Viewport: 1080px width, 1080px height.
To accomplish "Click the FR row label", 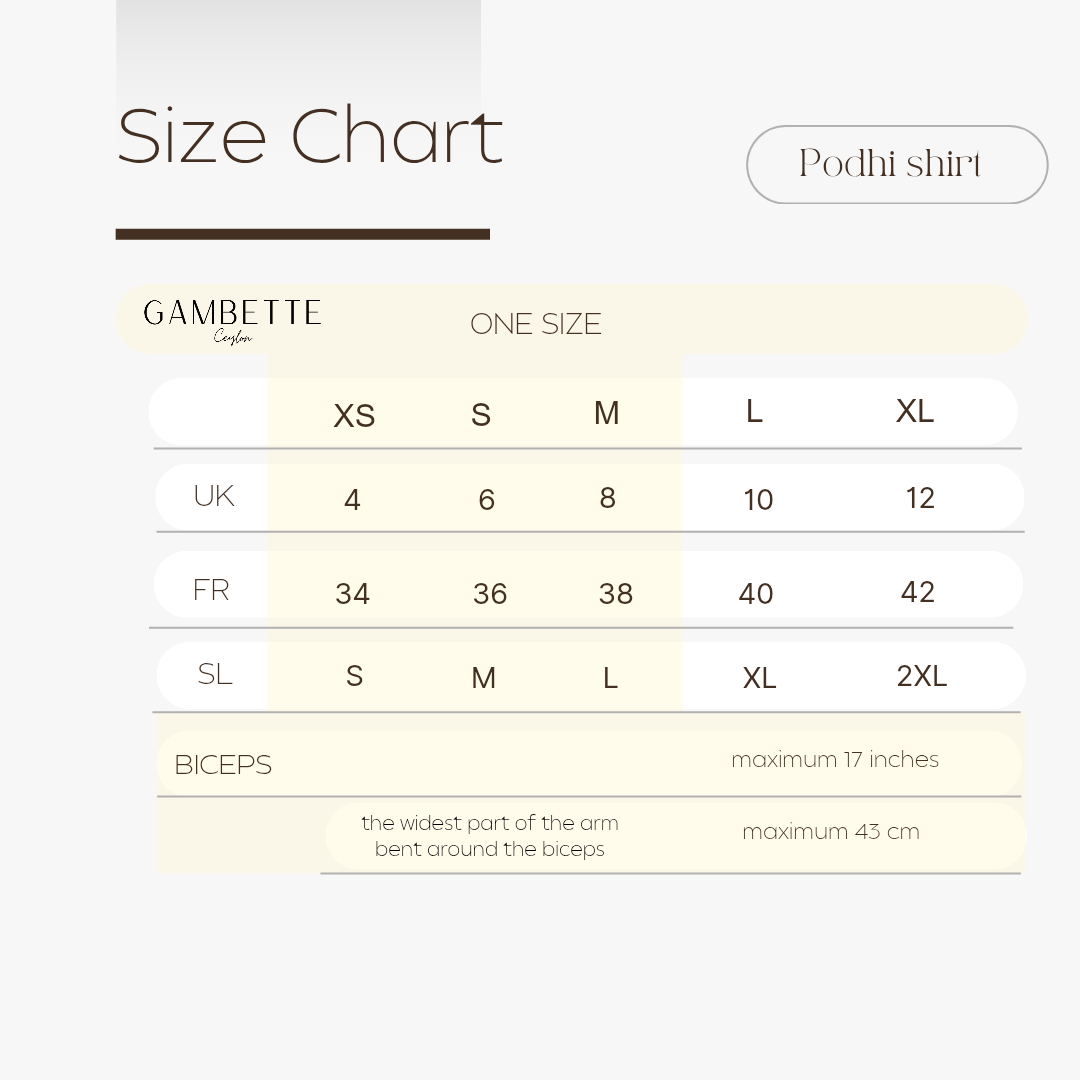I will 212,590.
